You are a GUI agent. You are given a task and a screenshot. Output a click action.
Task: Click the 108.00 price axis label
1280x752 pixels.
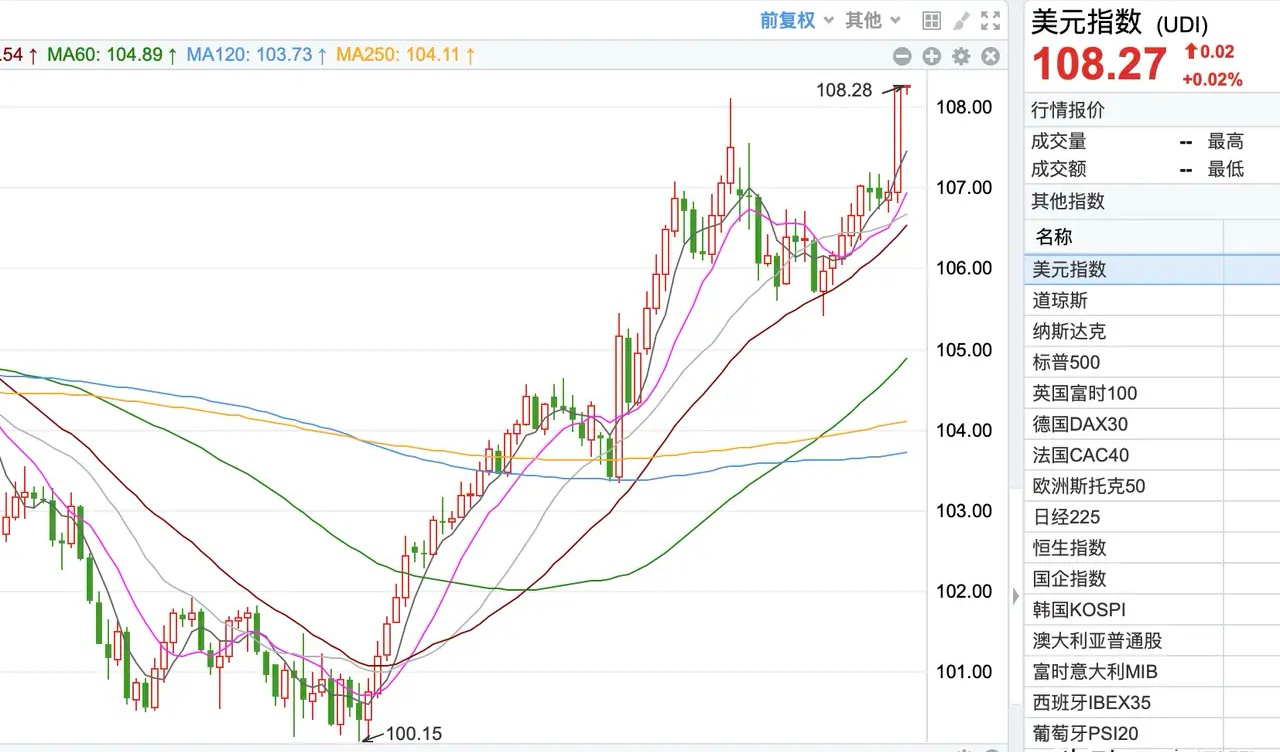963,107
